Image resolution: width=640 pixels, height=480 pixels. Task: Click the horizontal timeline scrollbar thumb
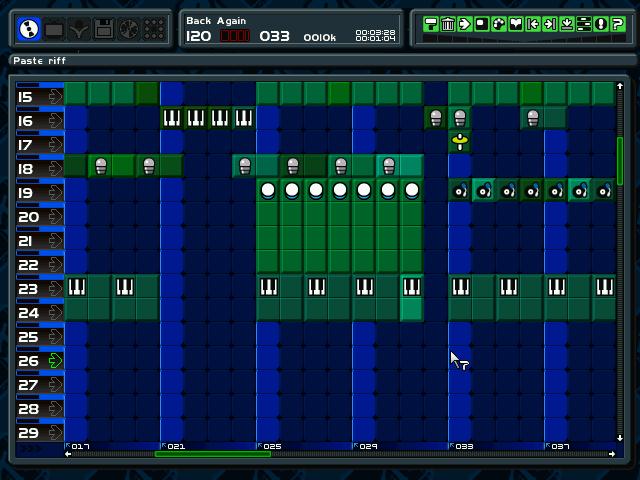point(212,454)
